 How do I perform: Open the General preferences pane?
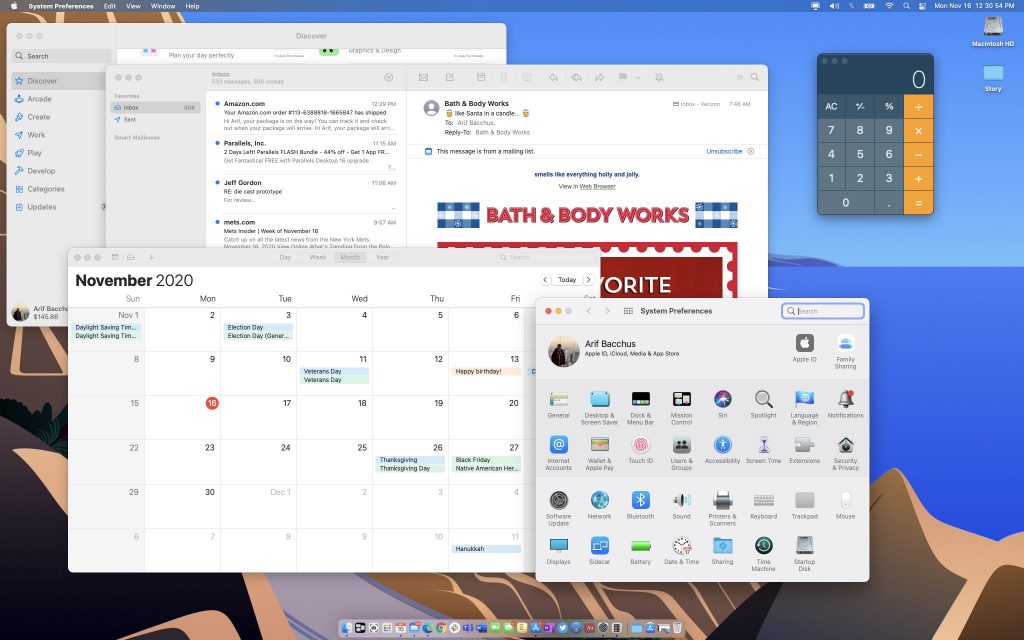558,404
